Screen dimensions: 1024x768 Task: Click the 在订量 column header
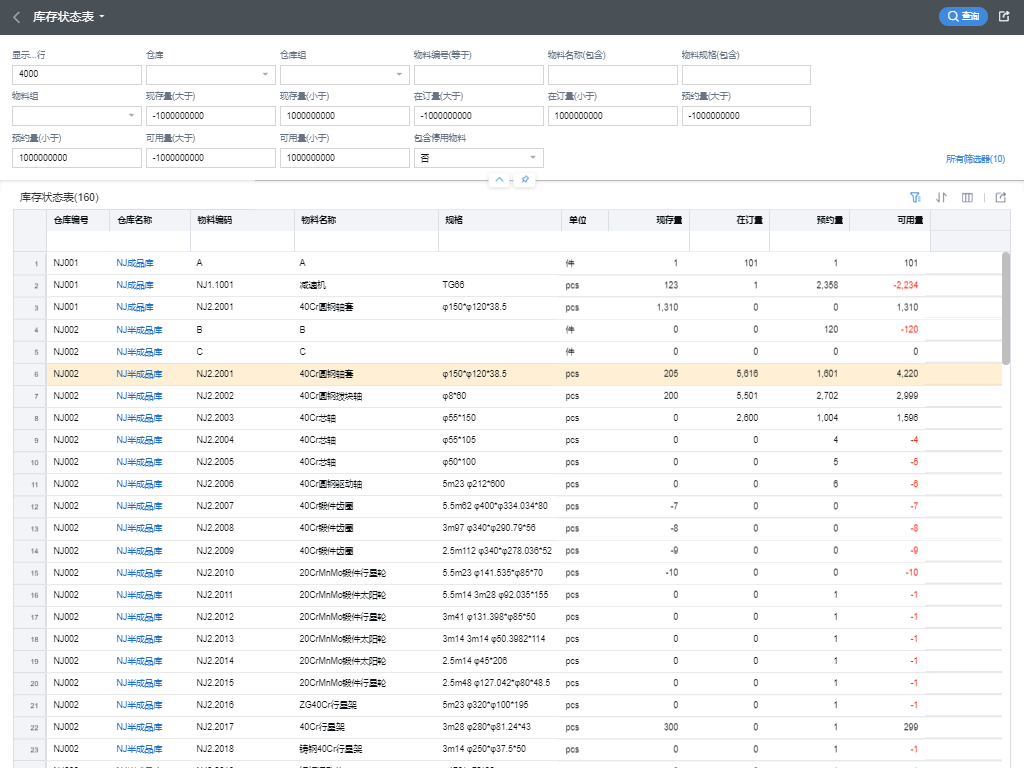(x=729, y=220)
